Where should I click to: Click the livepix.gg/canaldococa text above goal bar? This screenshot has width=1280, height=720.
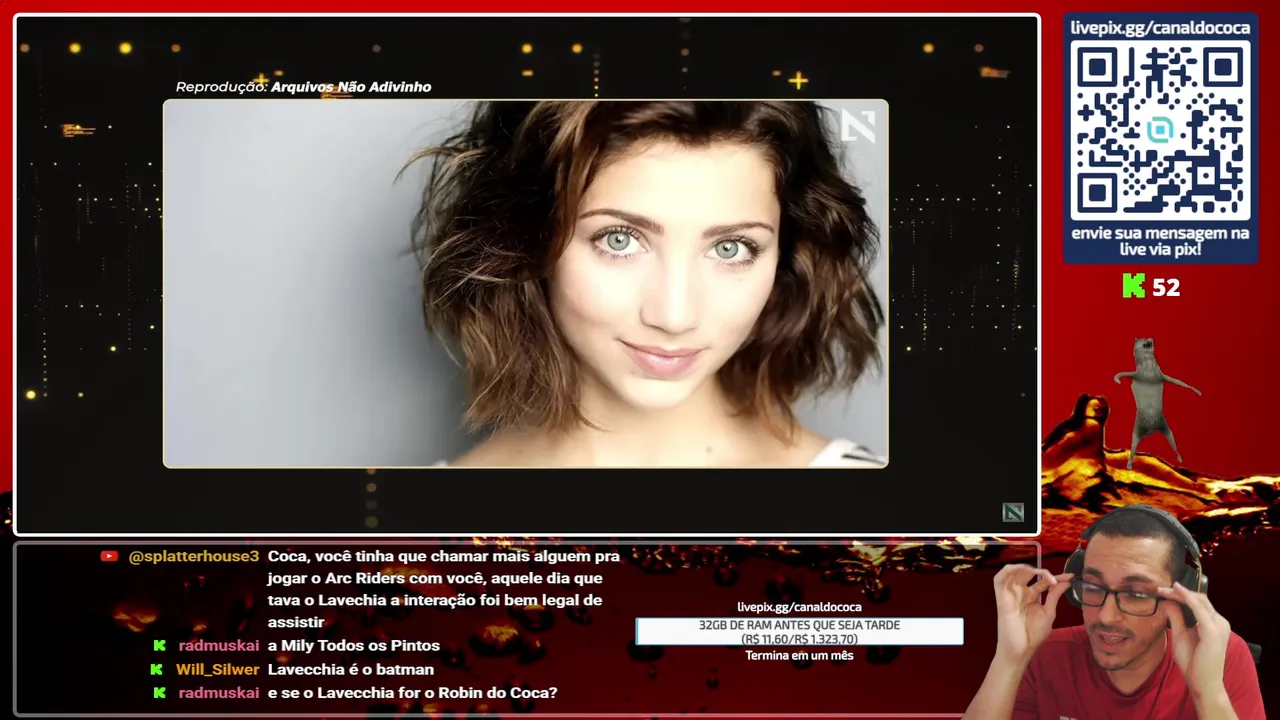click(x=799, y=607)
